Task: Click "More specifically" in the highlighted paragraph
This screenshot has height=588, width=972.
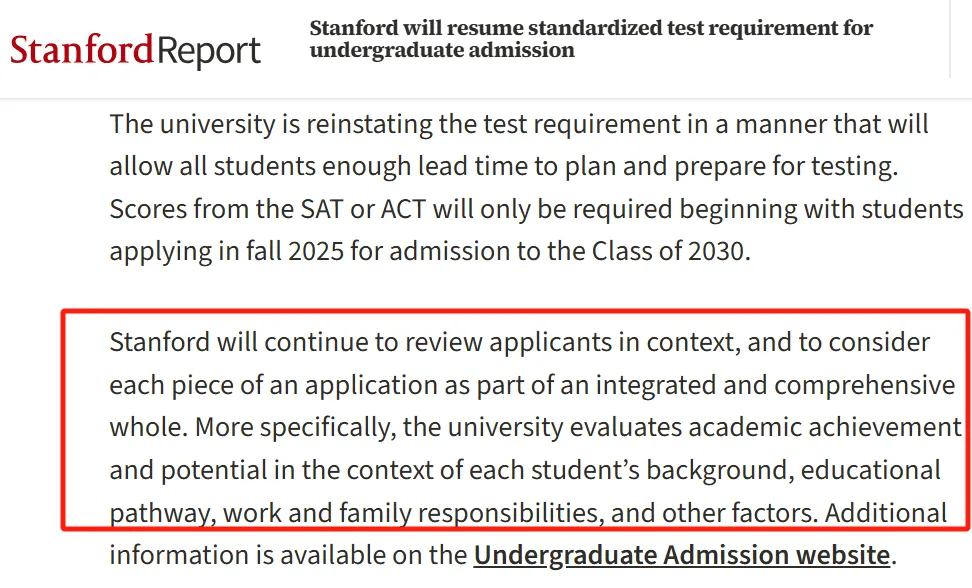Action: click(296, 428)
